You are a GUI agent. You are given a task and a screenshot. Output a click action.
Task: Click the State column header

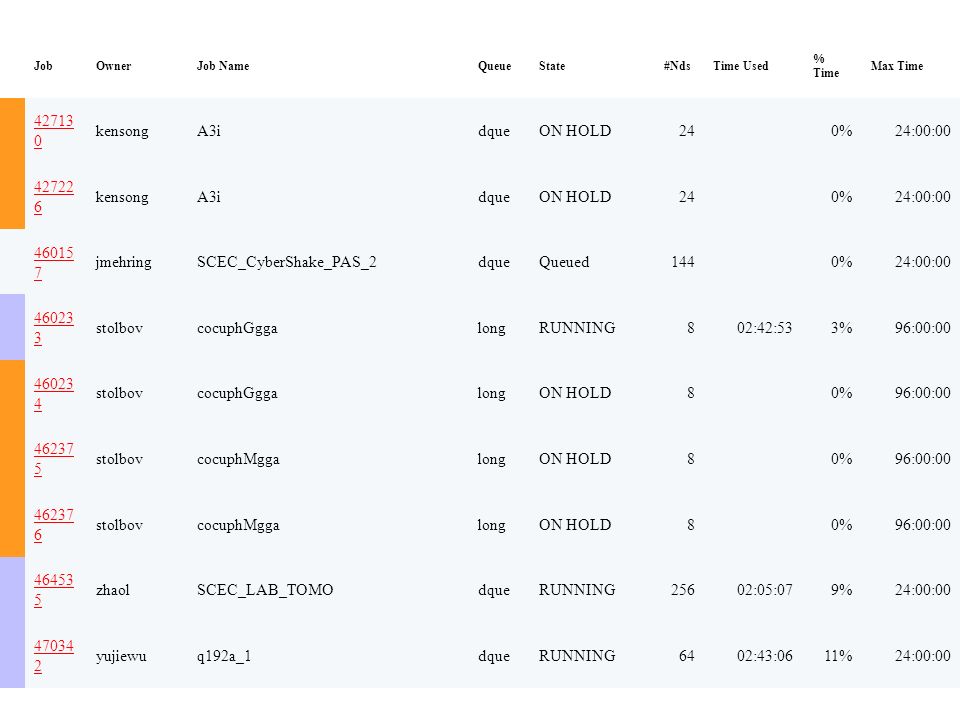(552, 66)
